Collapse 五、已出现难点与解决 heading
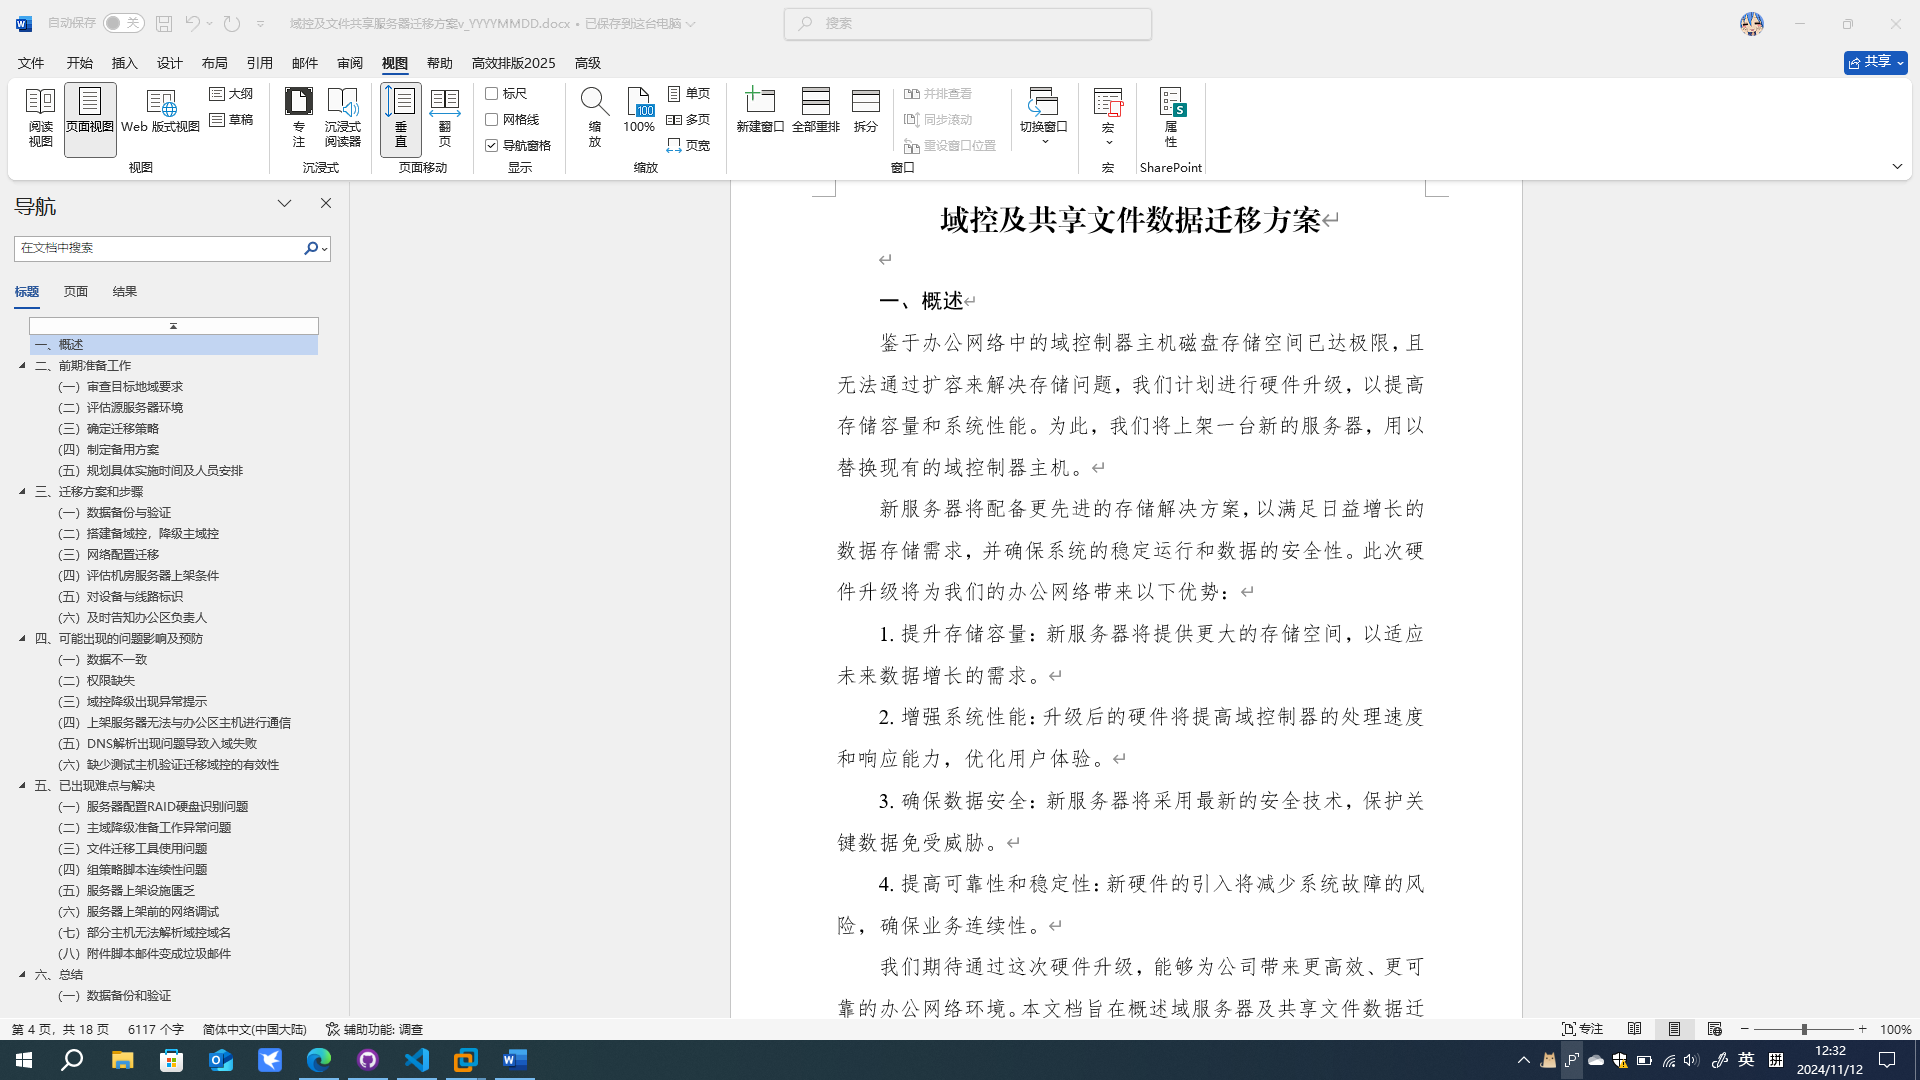 click(x=22, y=785)
